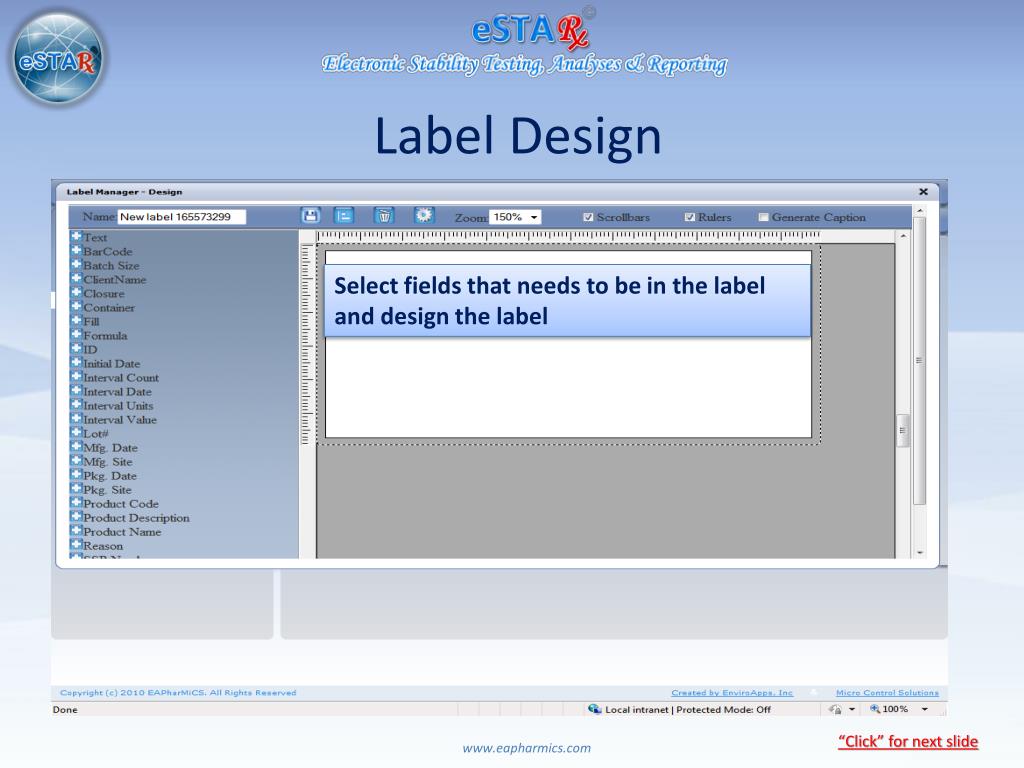Select the Pkg. Date field text
The width and height of the screenshot is (1024, 768).
[110, 475]
